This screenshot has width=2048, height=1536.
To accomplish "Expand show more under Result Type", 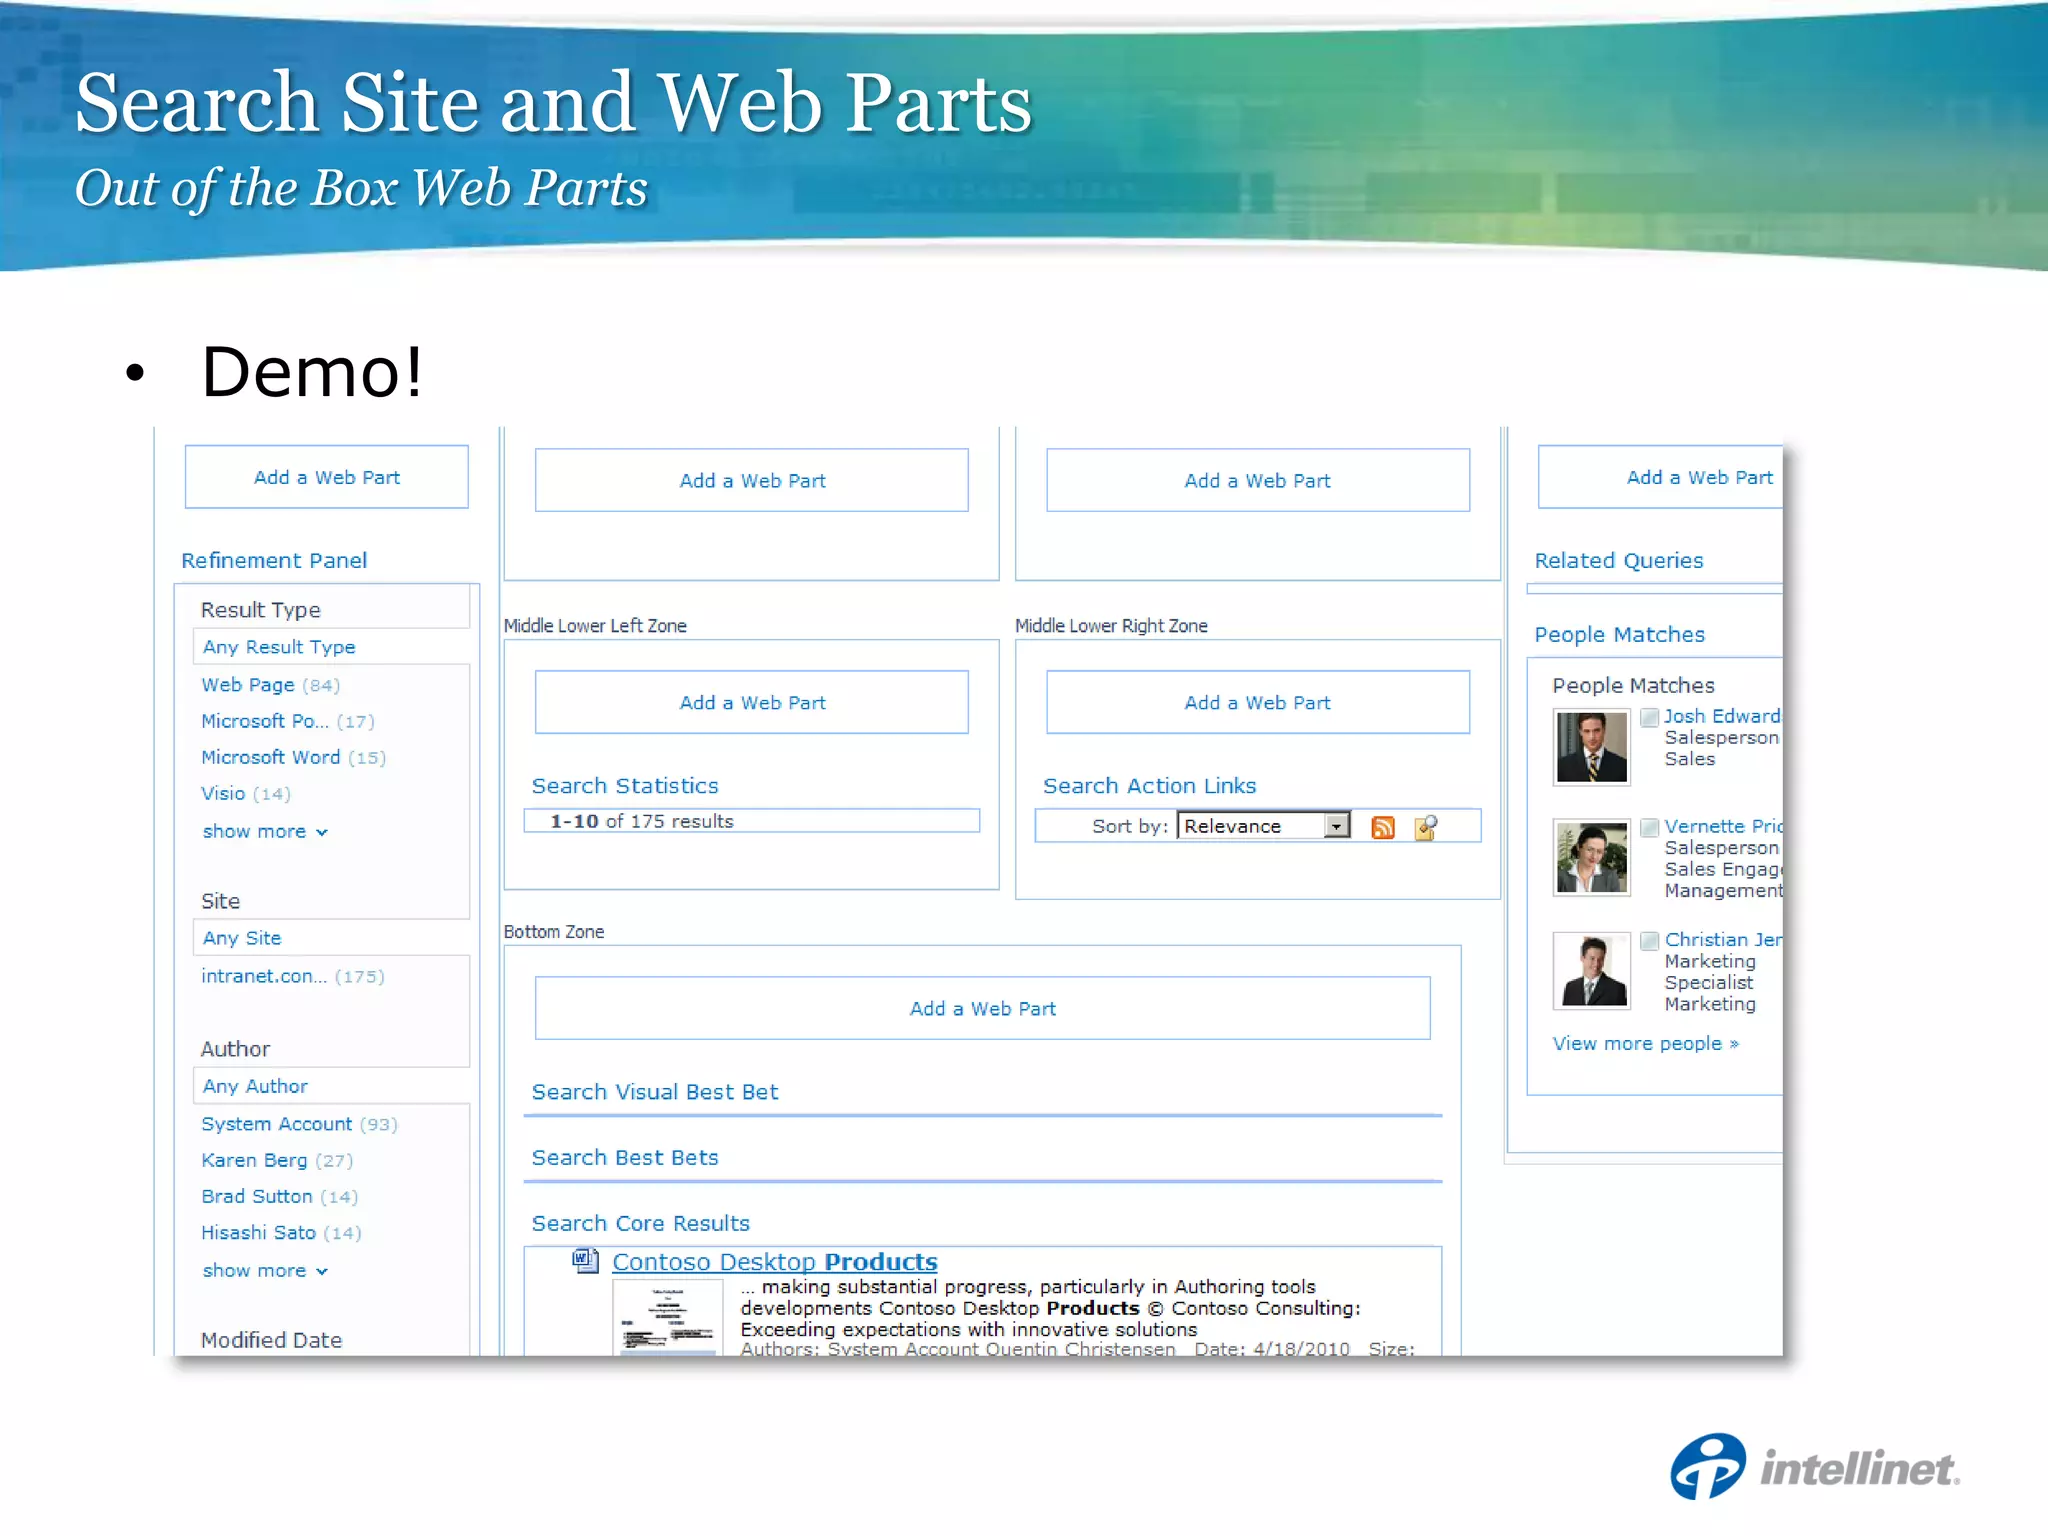I will click(x=265, y=831).
